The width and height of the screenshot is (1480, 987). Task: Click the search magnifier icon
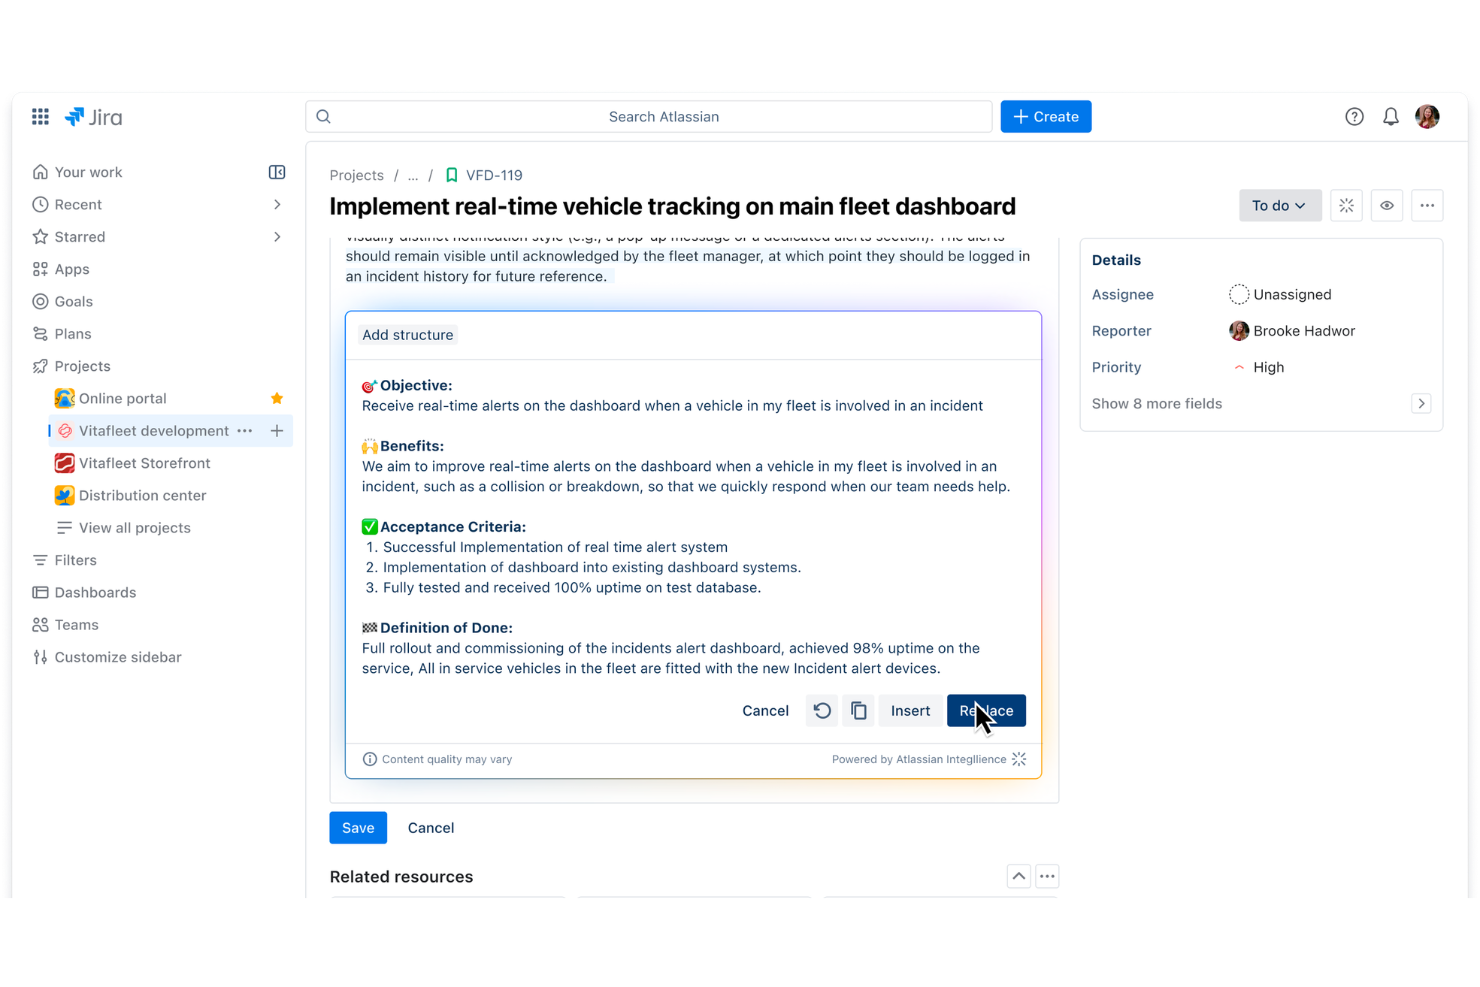(324, 117)
